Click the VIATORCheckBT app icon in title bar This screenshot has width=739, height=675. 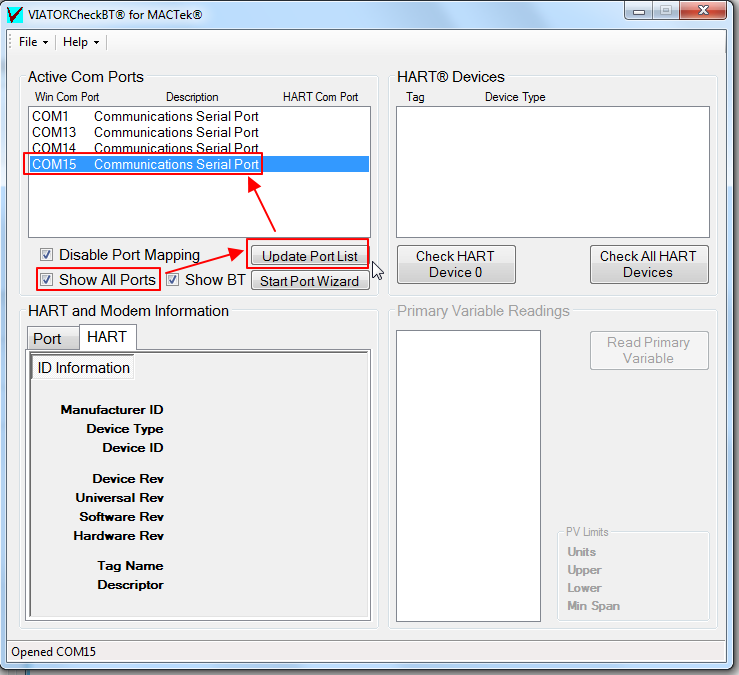(x=14, y=14)
